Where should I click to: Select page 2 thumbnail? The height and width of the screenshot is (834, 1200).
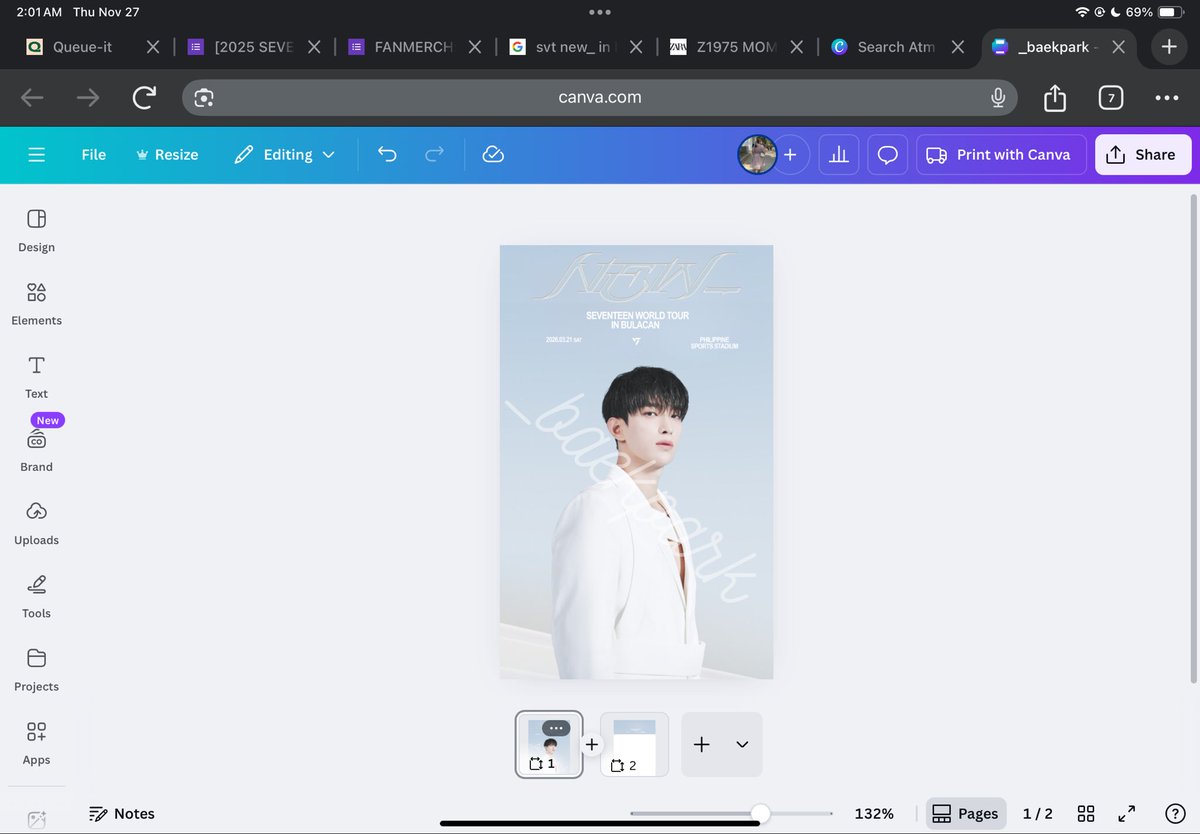point(634,746)
